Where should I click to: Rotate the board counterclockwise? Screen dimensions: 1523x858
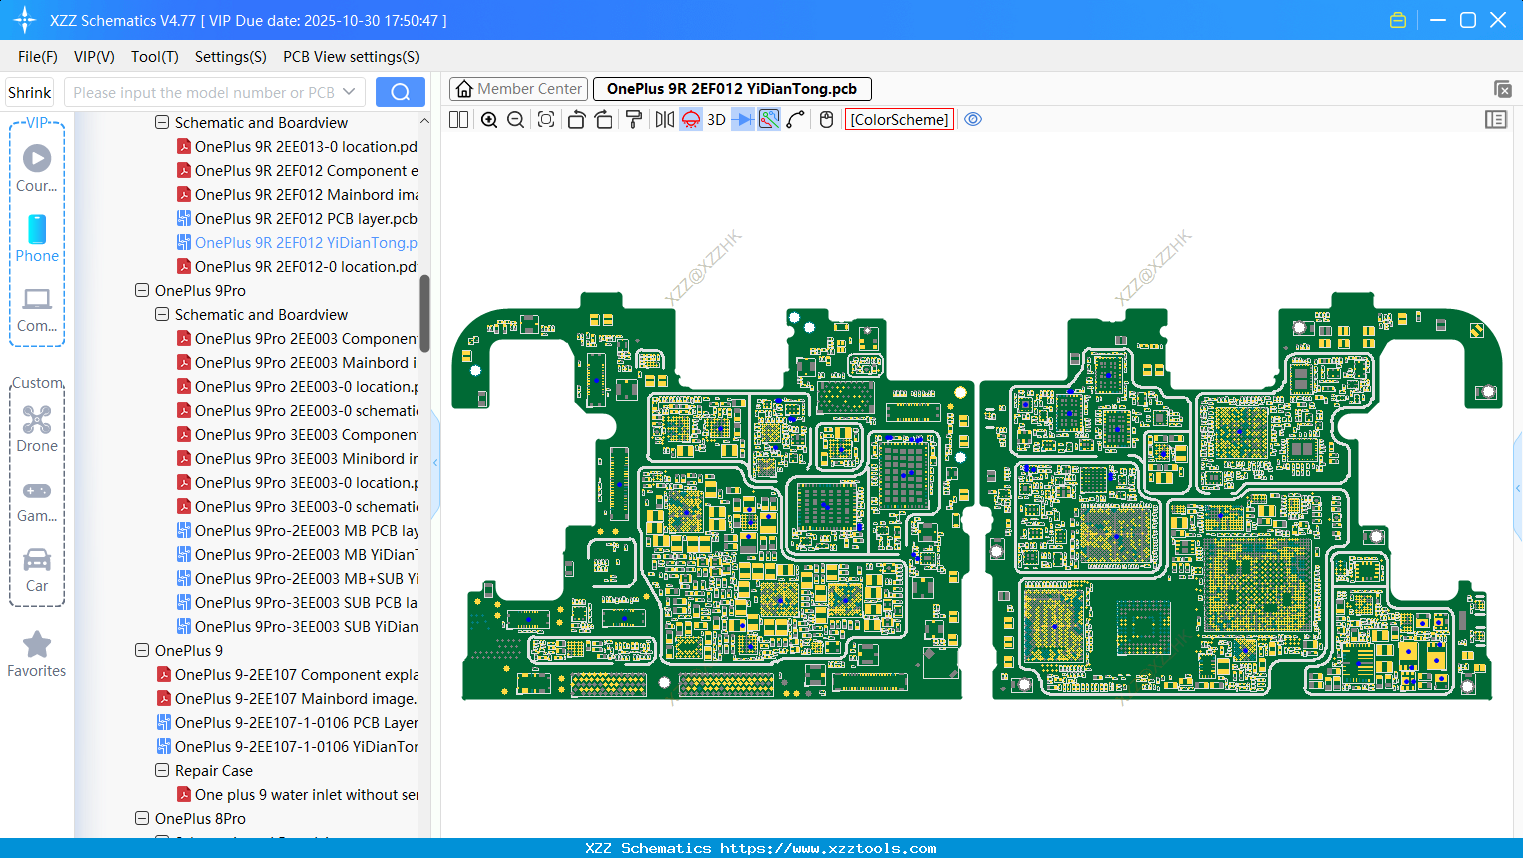click(576, 120)
